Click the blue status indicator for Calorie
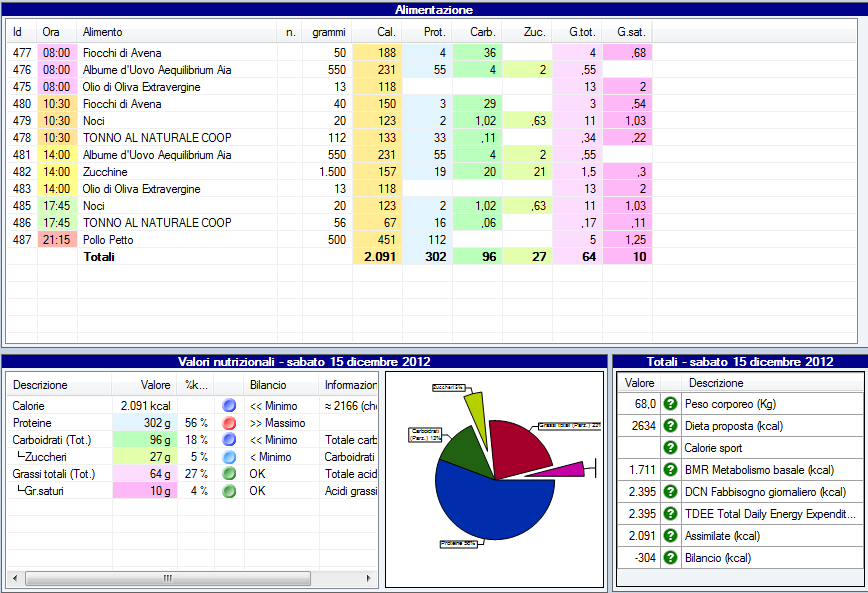Screen dimensions: 868x593 click(229, 406)
